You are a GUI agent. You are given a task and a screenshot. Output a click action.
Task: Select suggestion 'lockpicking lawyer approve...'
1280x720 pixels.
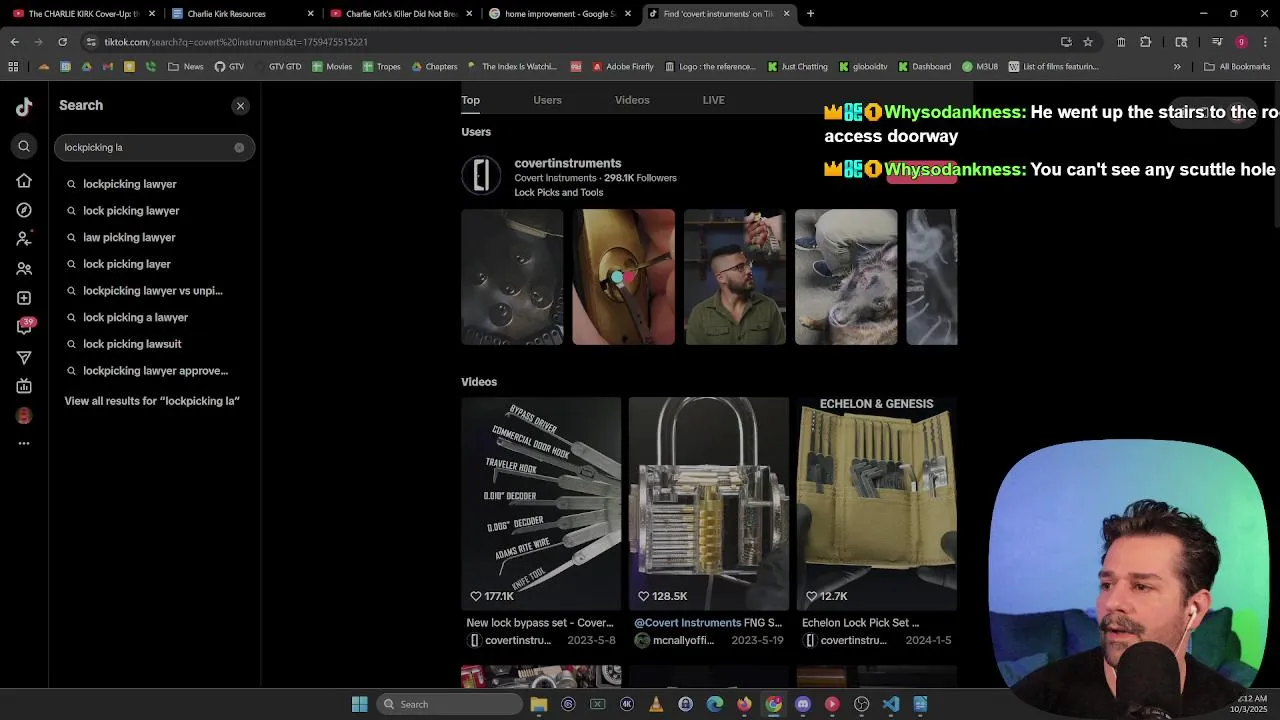coord(155,371)
